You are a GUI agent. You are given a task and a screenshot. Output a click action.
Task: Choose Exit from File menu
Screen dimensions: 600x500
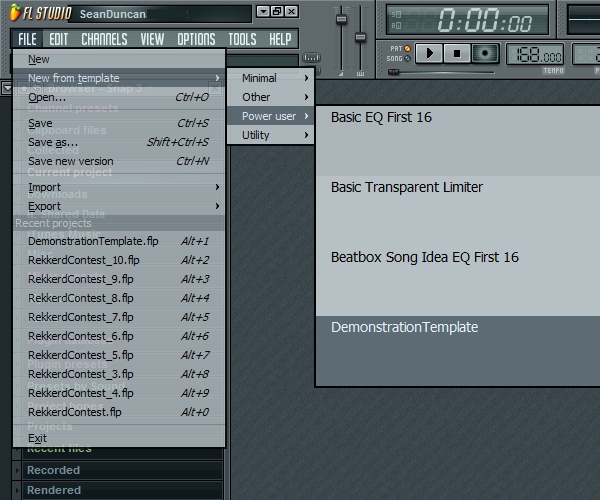tap(119, 438)
